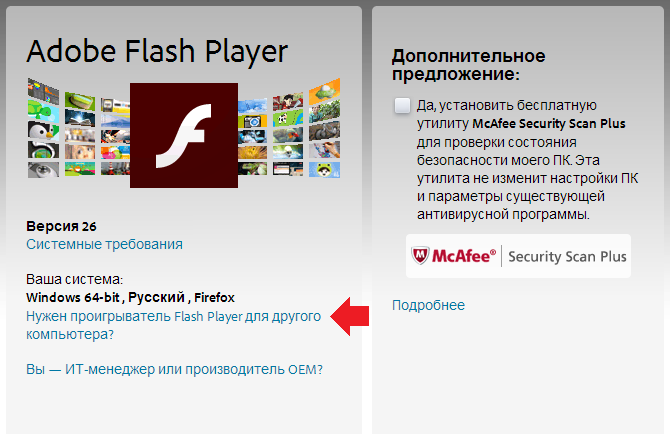
Task: Click the yellow camera icon thumbnail
Action: [x=253, y=121]
